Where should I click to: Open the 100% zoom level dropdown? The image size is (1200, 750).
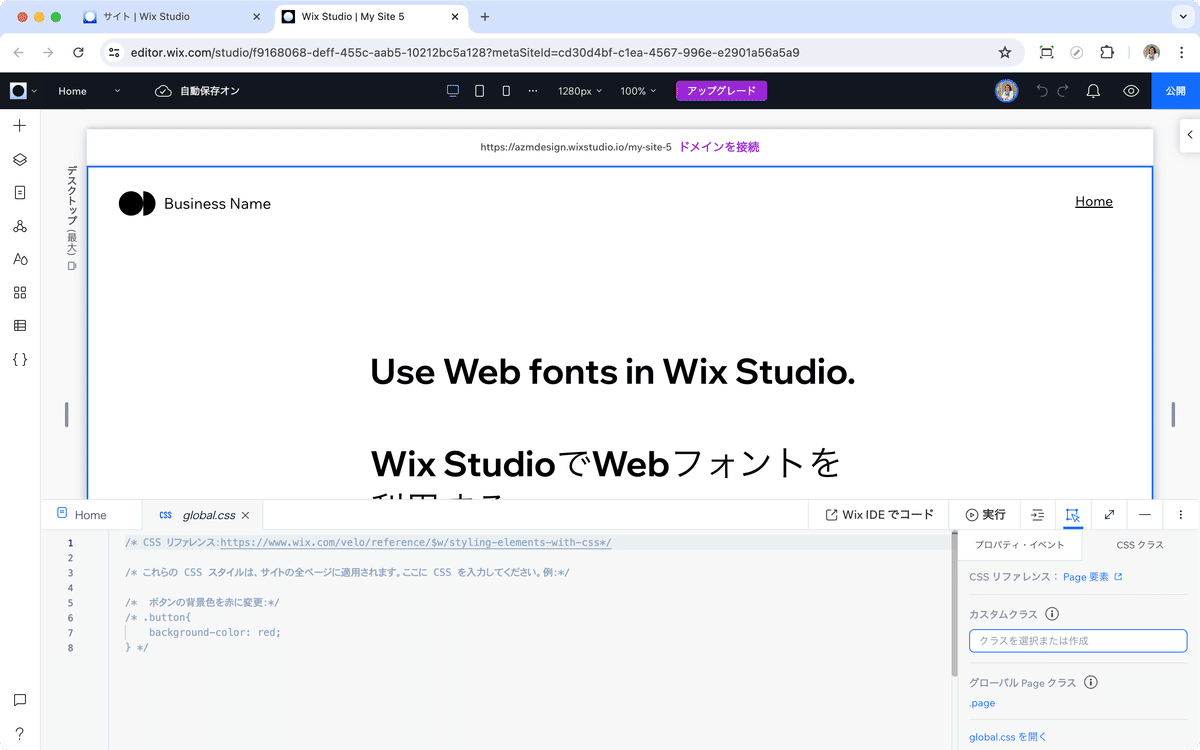pos(638,91)
